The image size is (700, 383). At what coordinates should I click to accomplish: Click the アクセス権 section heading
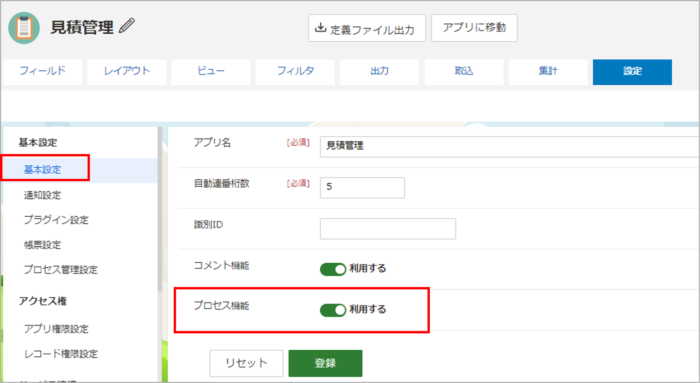coord(42,301)
